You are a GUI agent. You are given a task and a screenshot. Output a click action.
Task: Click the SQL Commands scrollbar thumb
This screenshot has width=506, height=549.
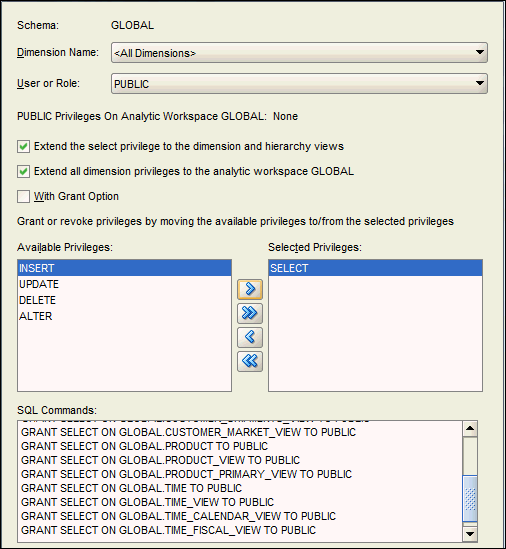click(x=470, y=498)
